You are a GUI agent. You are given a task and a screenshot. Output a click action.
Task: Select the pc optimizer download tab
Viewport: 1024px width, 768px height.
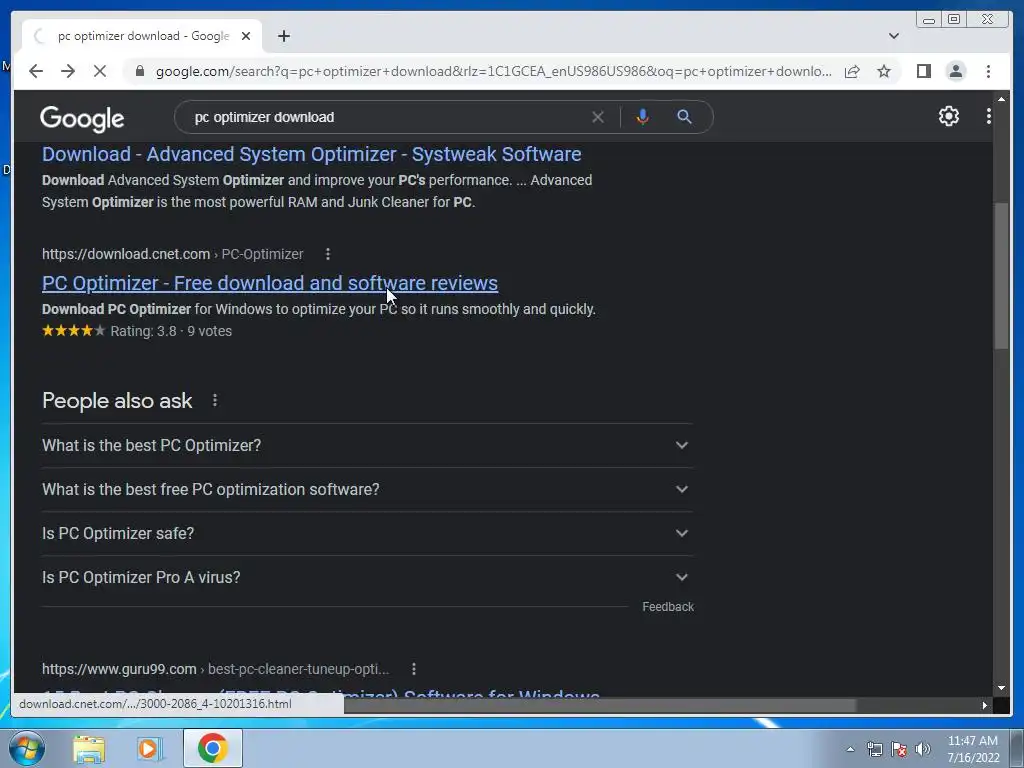click(142, 36)
